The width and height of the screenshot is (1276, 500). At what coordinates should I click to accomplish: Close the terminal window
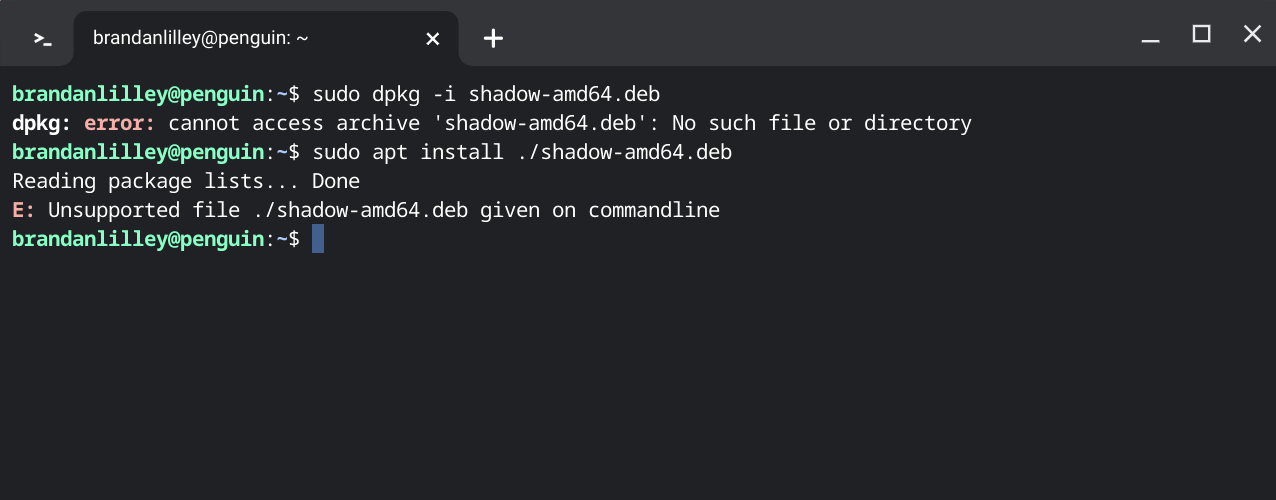click(1252, 34)
